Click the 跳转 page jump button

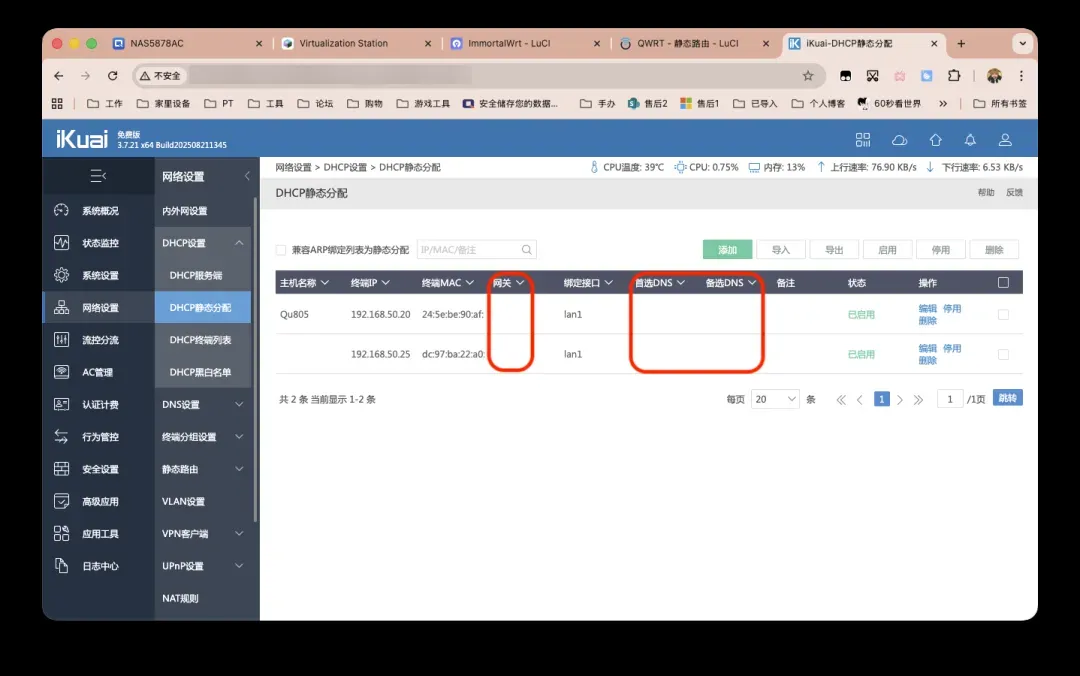tap(1008, 398)
